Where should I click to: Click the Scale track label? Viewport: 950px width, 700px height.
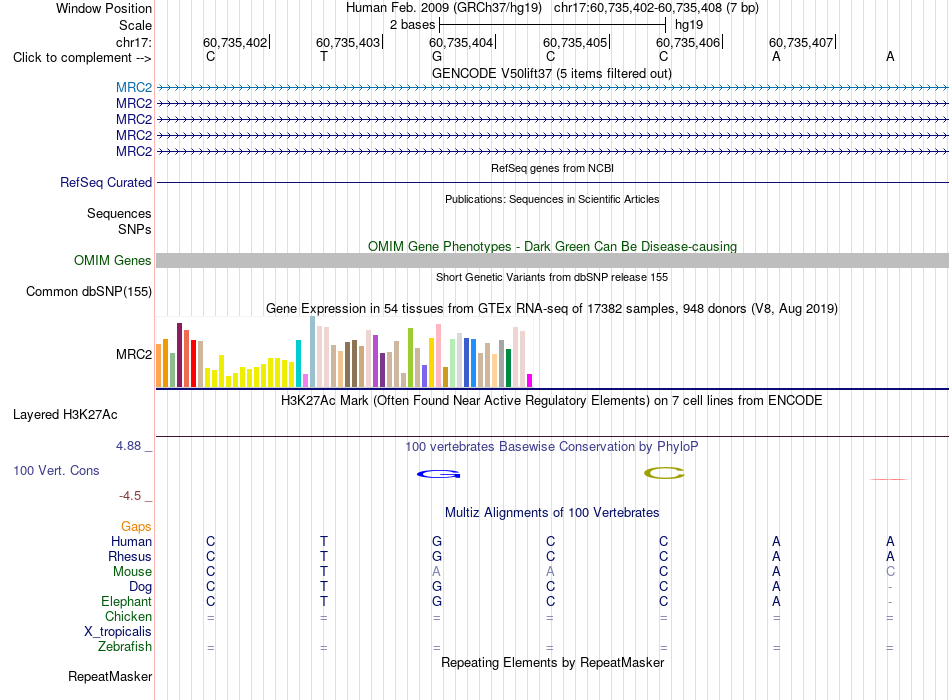pyautogui.click(x=135, y=25)
